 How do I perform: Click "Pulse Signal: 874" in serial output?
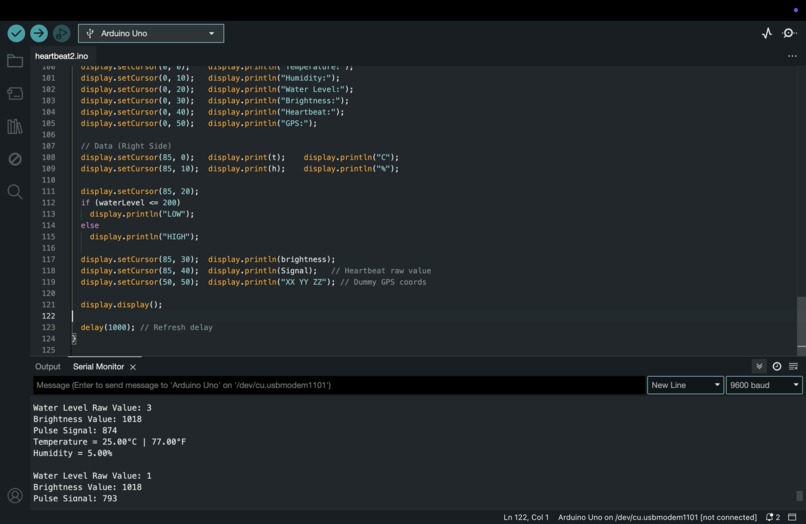click(x=75, y=430)
